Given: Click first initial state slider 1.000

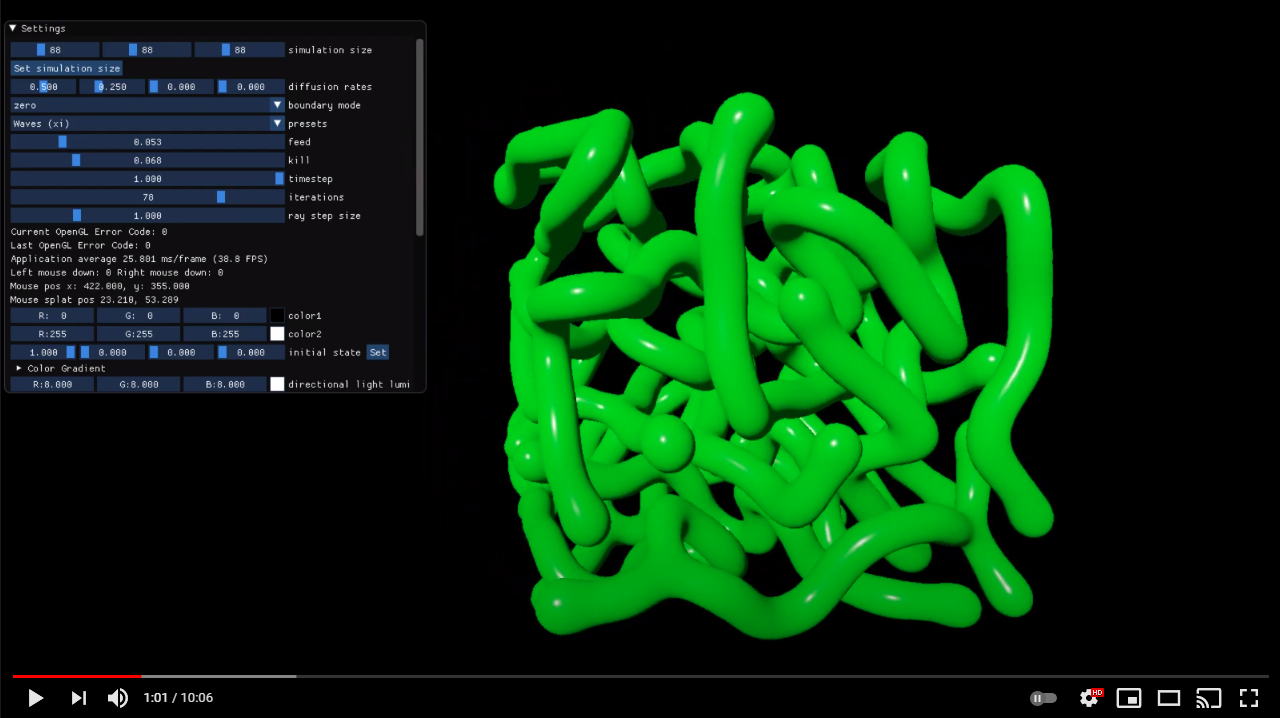Looking at the screenshot, I should click(43, 352).
